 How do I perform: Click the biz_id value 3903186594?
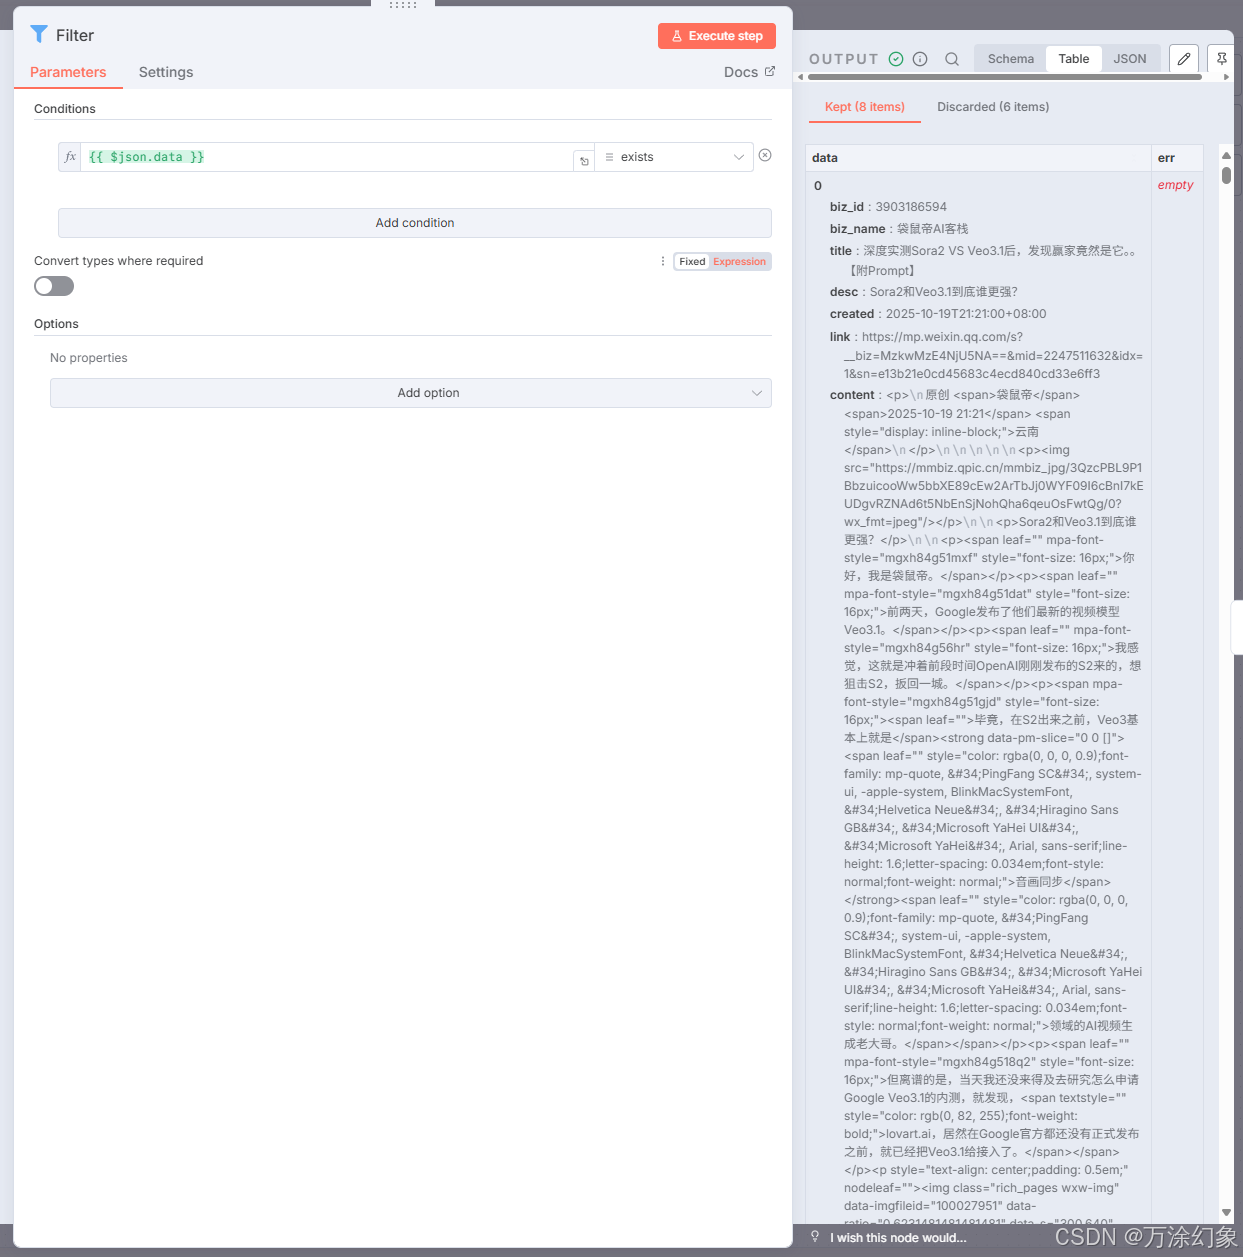[911, 207]
